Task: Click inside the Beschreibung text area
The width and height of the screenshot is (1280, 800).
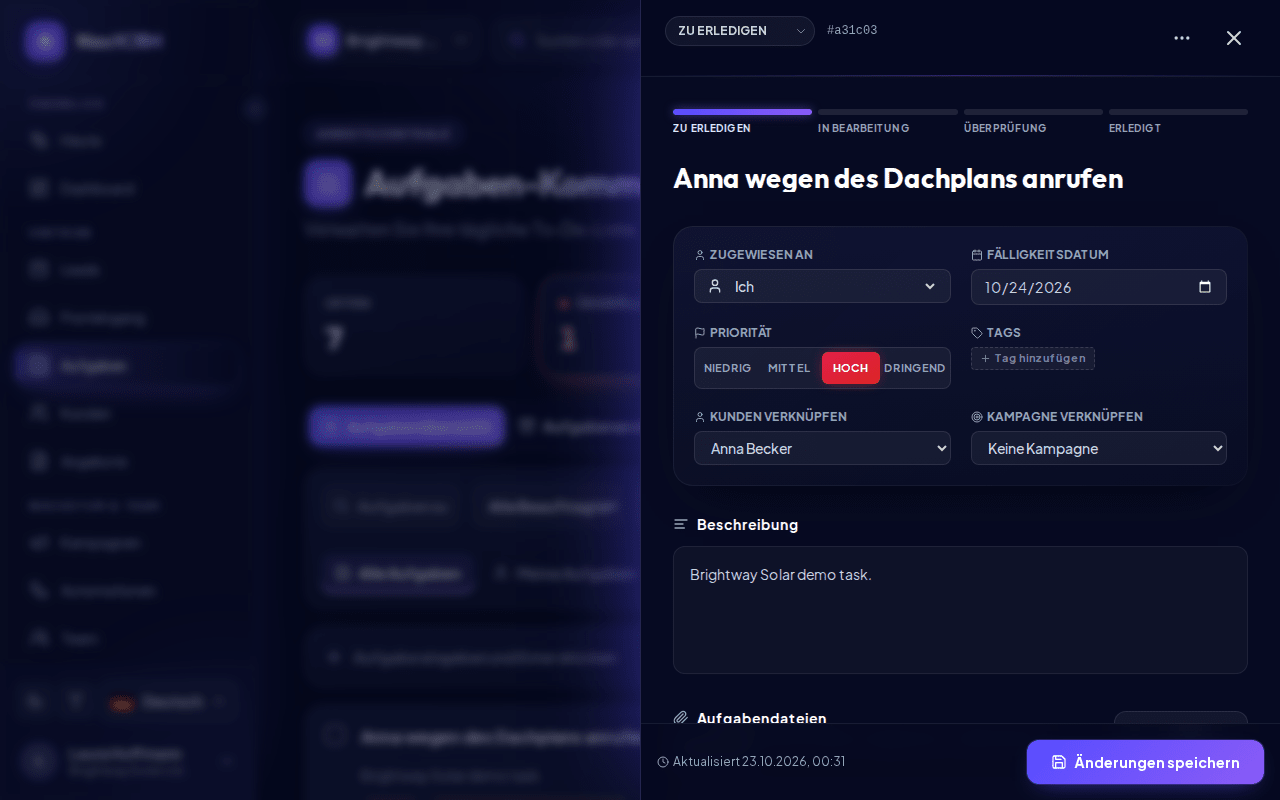Action: pyautogui.click(x=960, y=610)
